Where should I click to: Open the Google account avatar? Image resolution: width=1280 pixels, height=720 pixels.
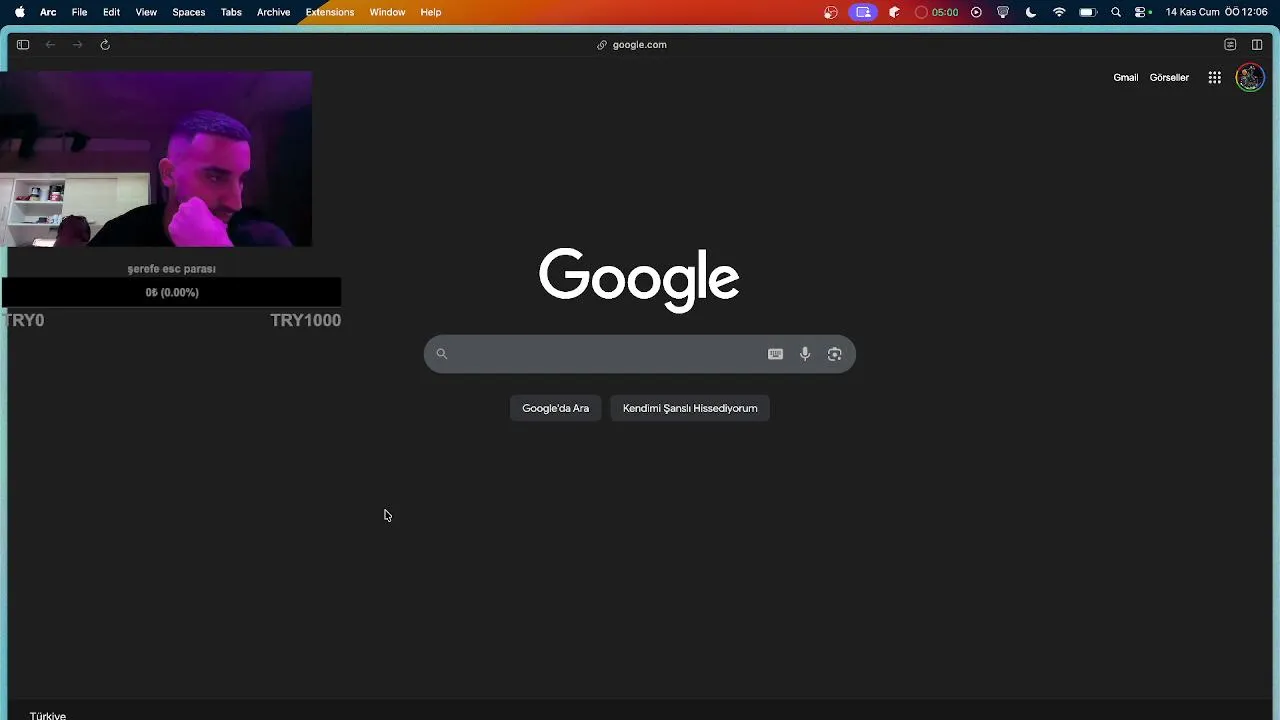[x=1250, y=77]
